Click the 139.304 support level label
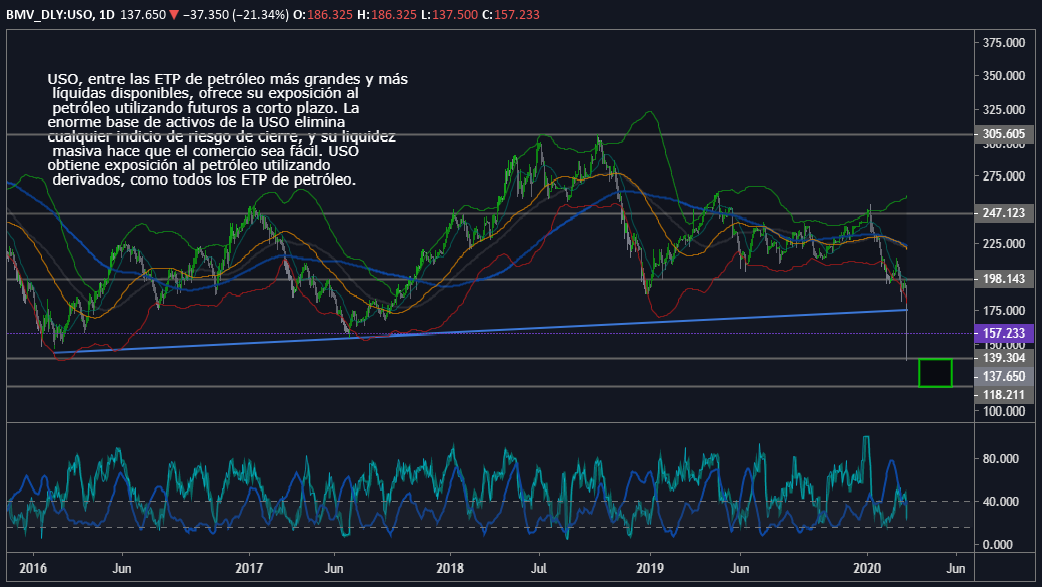Screen dimensions: 1042x587 pos(1002,358)
